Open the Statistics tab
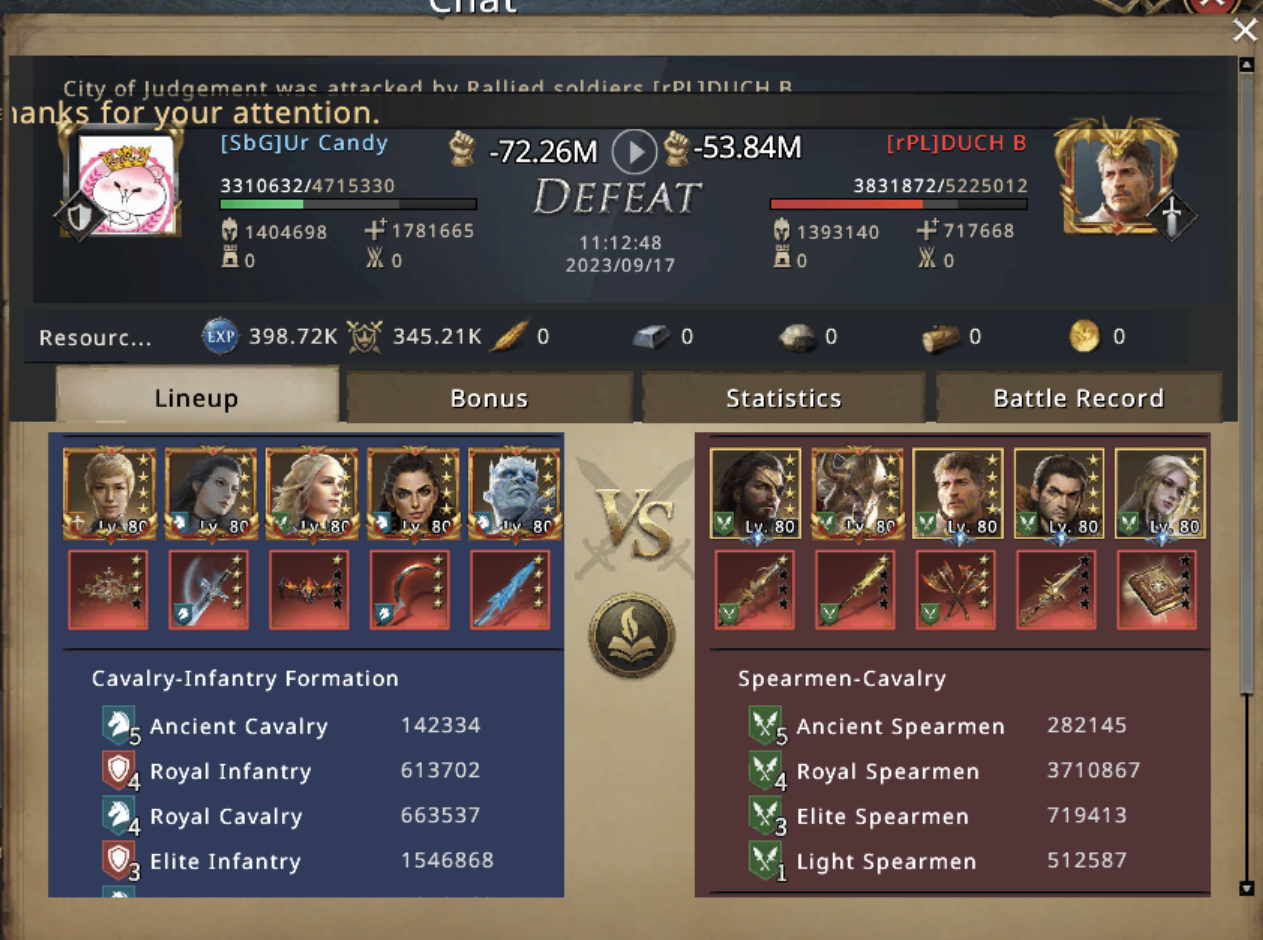Viewport: 1263px width, 940px height. pos(783,397)
